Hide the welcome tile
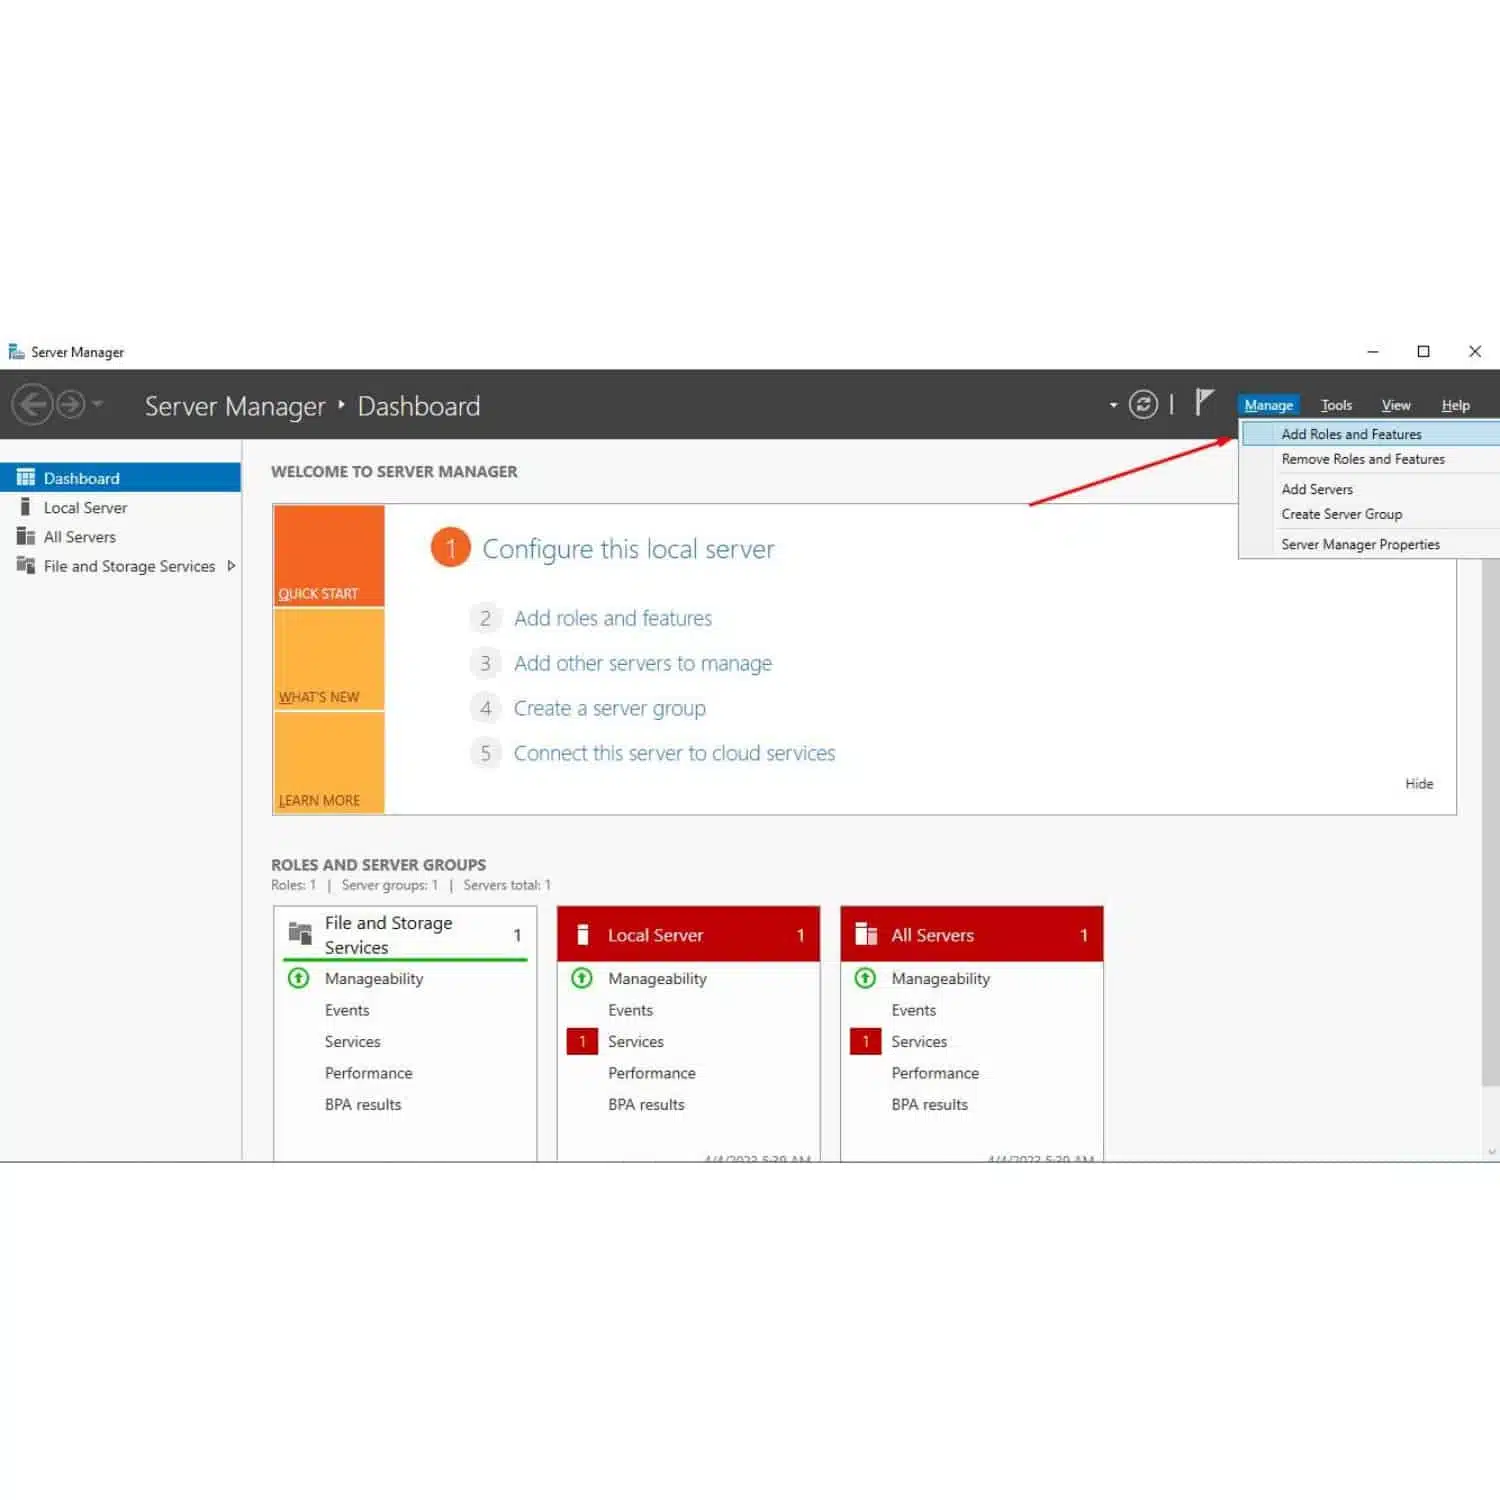This screenshot has width=1500, height=1500. tap(1419, 784)
